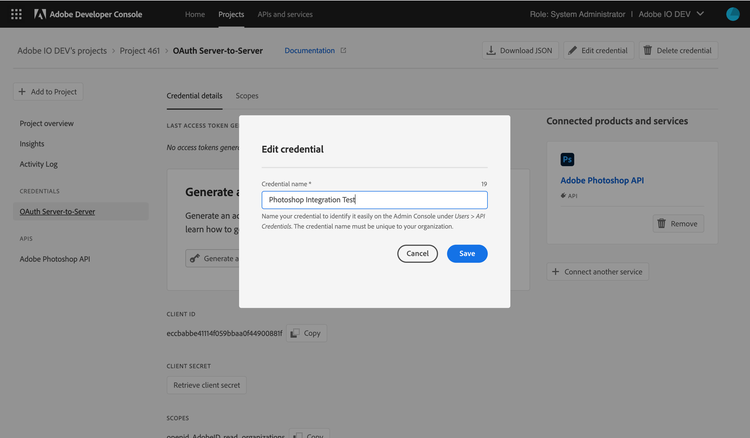The image size is (750, 438).
Task: Open Add to Project menu
Action: (x=48, y=92)
